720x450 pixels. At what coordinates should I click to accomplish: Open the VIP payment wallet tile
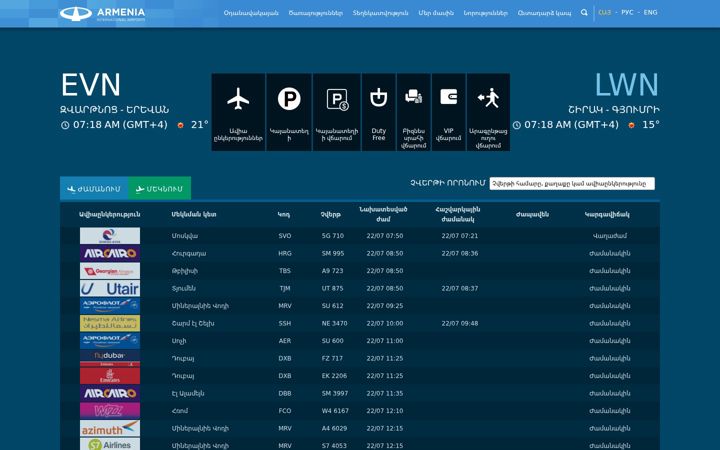point(448,112)
